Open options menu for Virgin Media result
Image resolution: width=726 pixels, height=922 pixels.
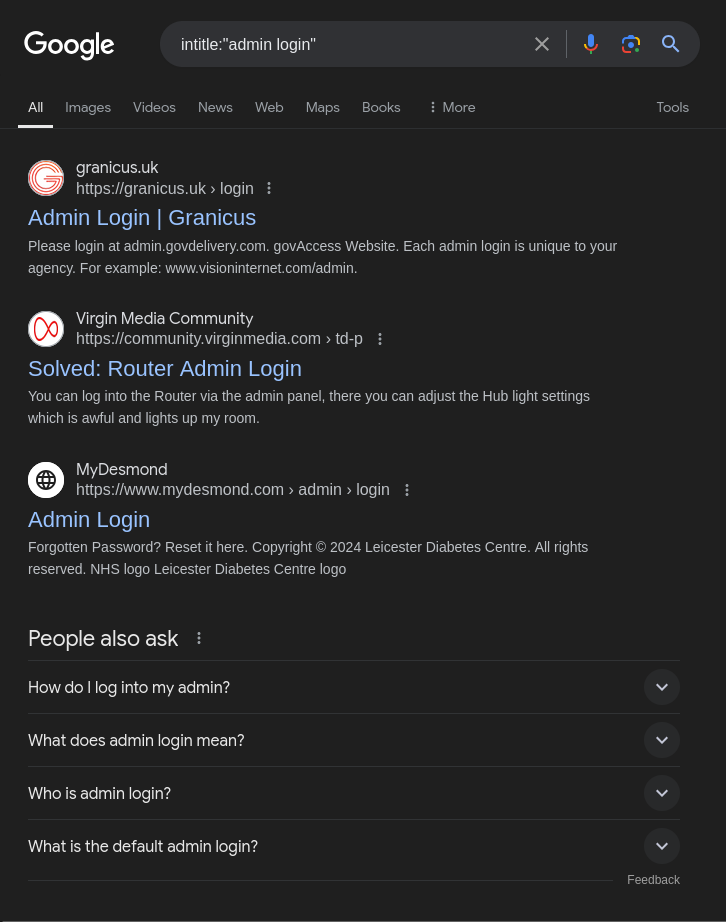(x=380, y=339)
